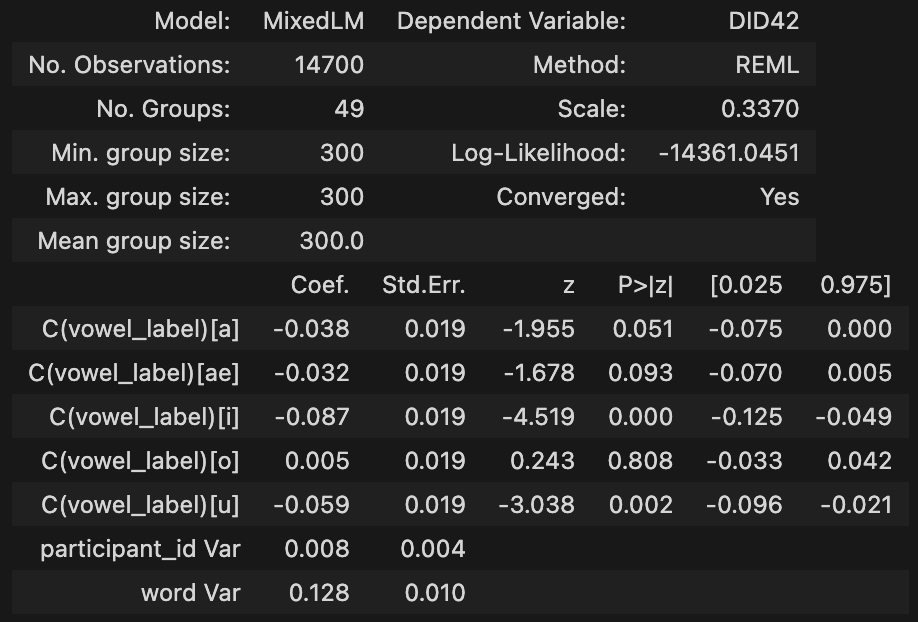The image size is (918, 622).
Task: Select the Scale value 0.3370
Action: click(760, 109)
